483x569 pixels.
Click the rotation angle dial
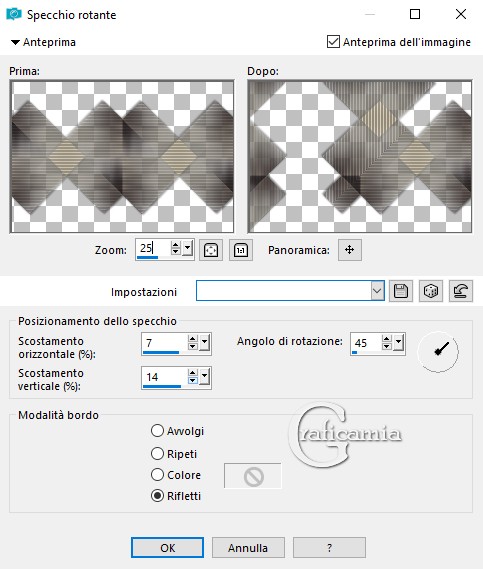pyautogui.click(x=438, y=351)
